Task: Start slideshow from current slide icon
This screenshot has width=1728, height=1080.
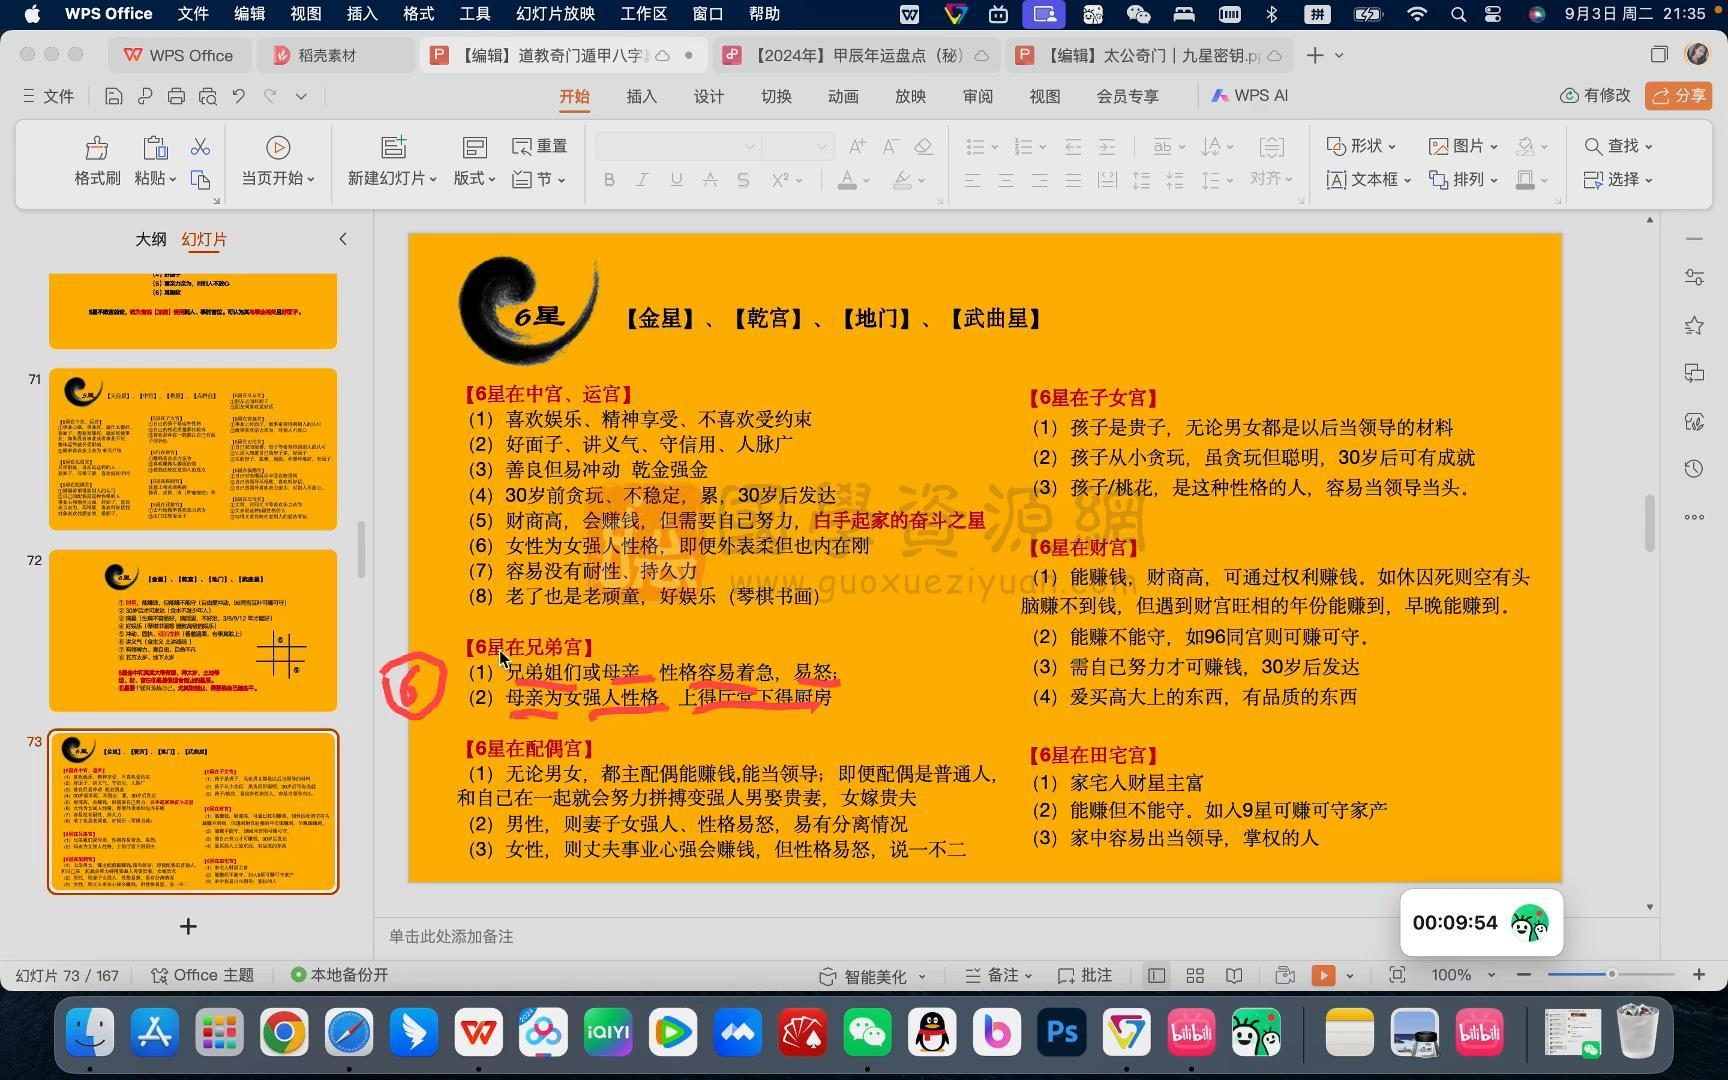Action: tap(278, 149)
